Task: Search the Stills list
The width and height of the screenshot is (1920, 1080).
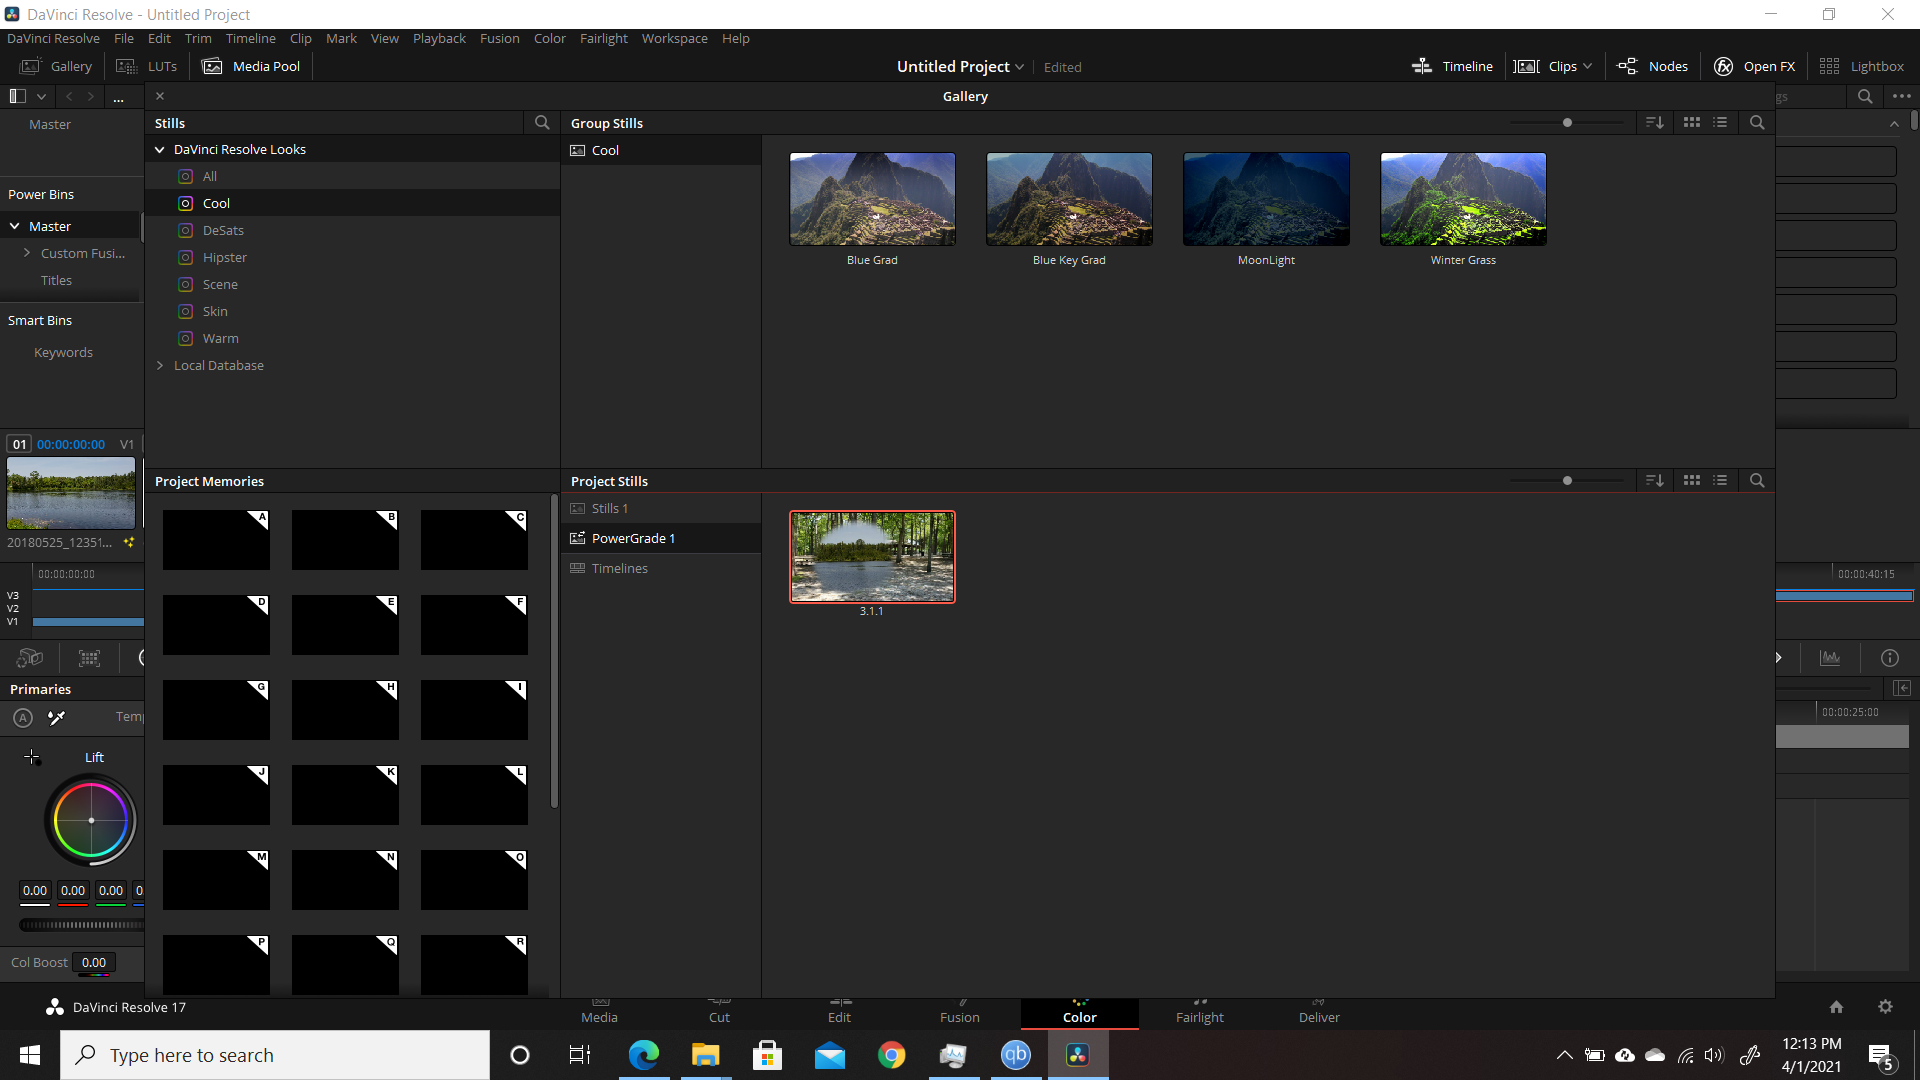Action: [x=542, y=122]
